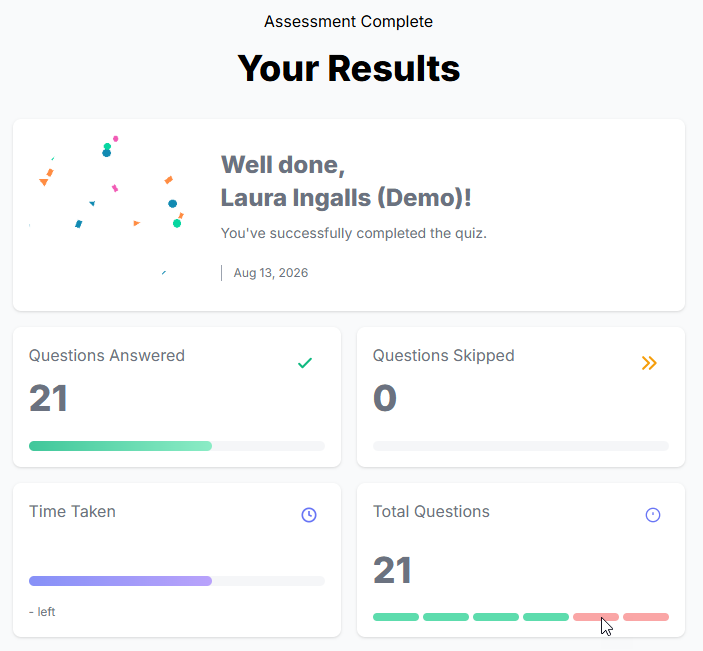703x651 pixels.
Task: Click the Total Questions count 21
Action: click(392, 570)
